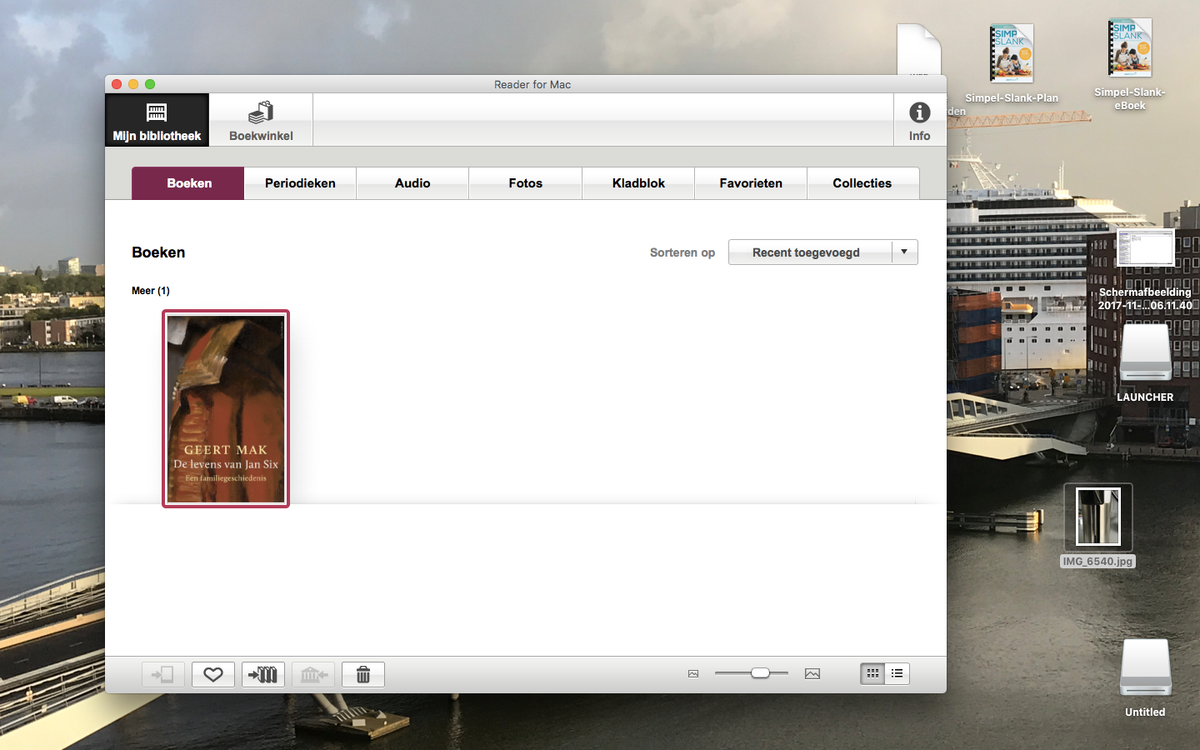The height and width of the screenshot is (750, 1200).
Task: Switch to list view
Action: (898, 674)
